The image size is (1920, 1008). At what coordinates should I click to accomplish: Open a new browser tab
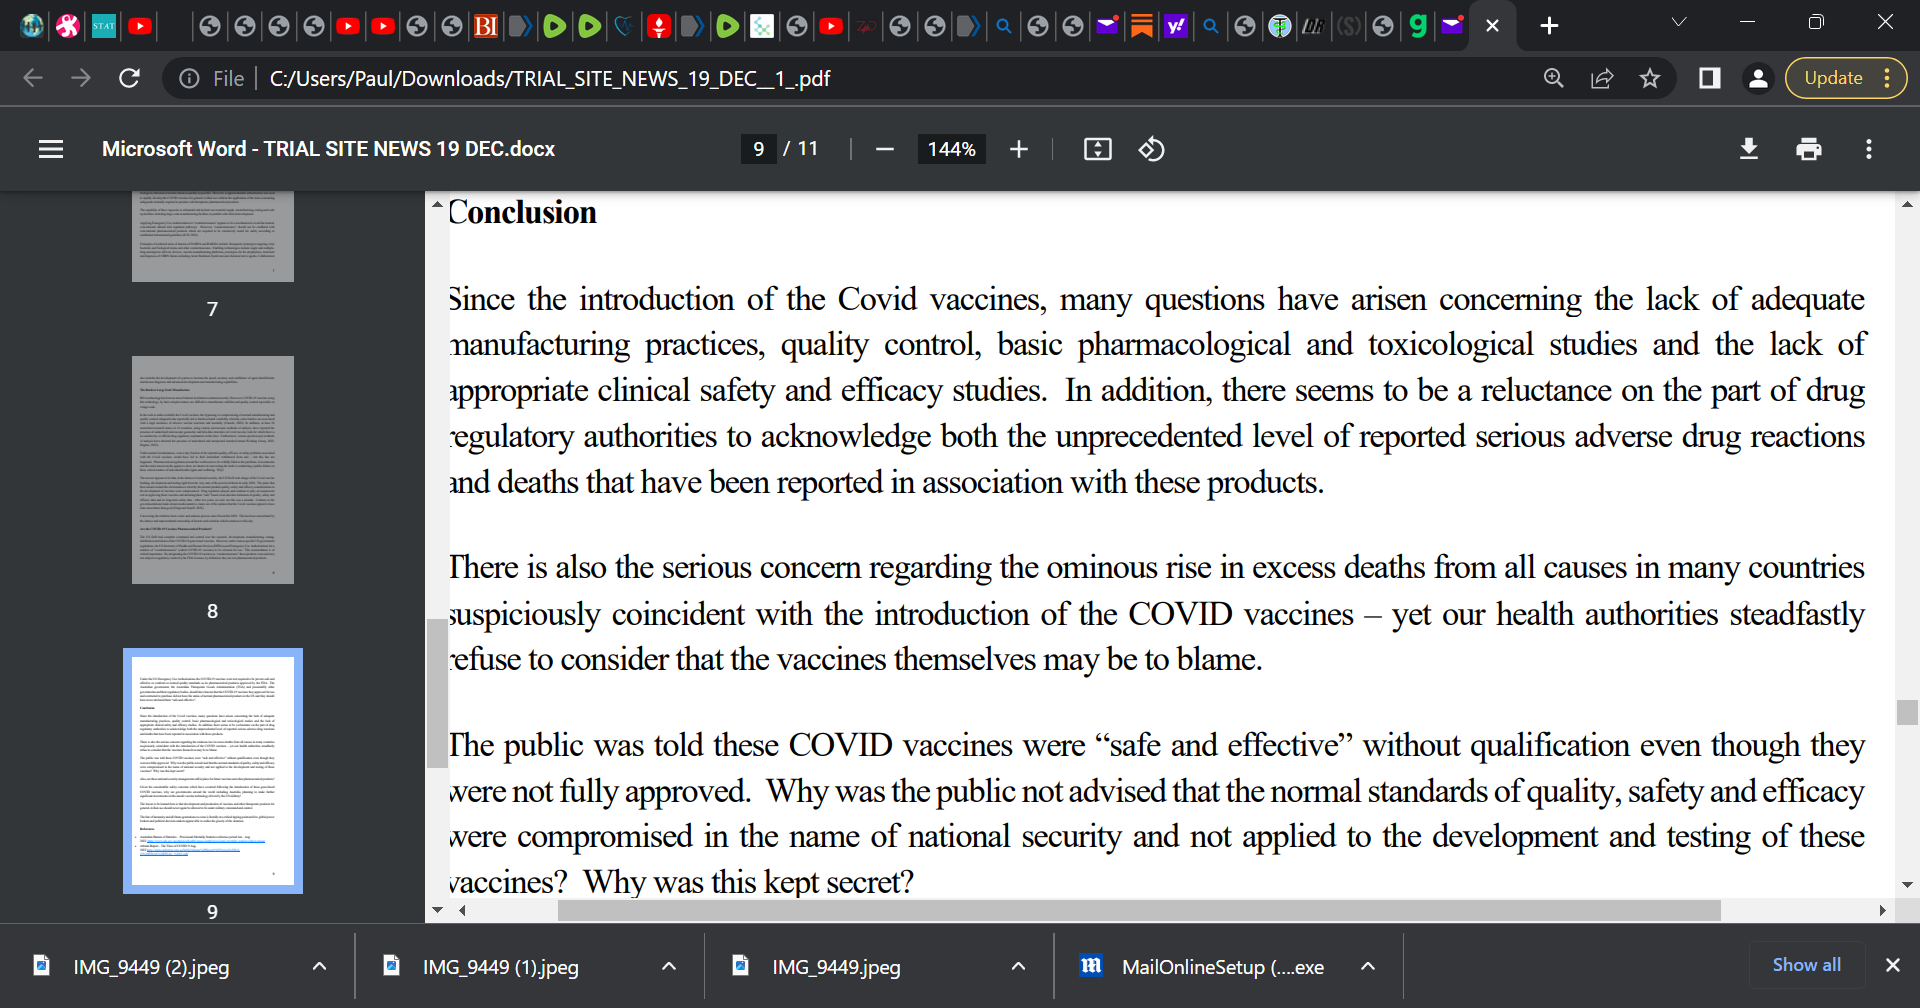point(1549,26)
